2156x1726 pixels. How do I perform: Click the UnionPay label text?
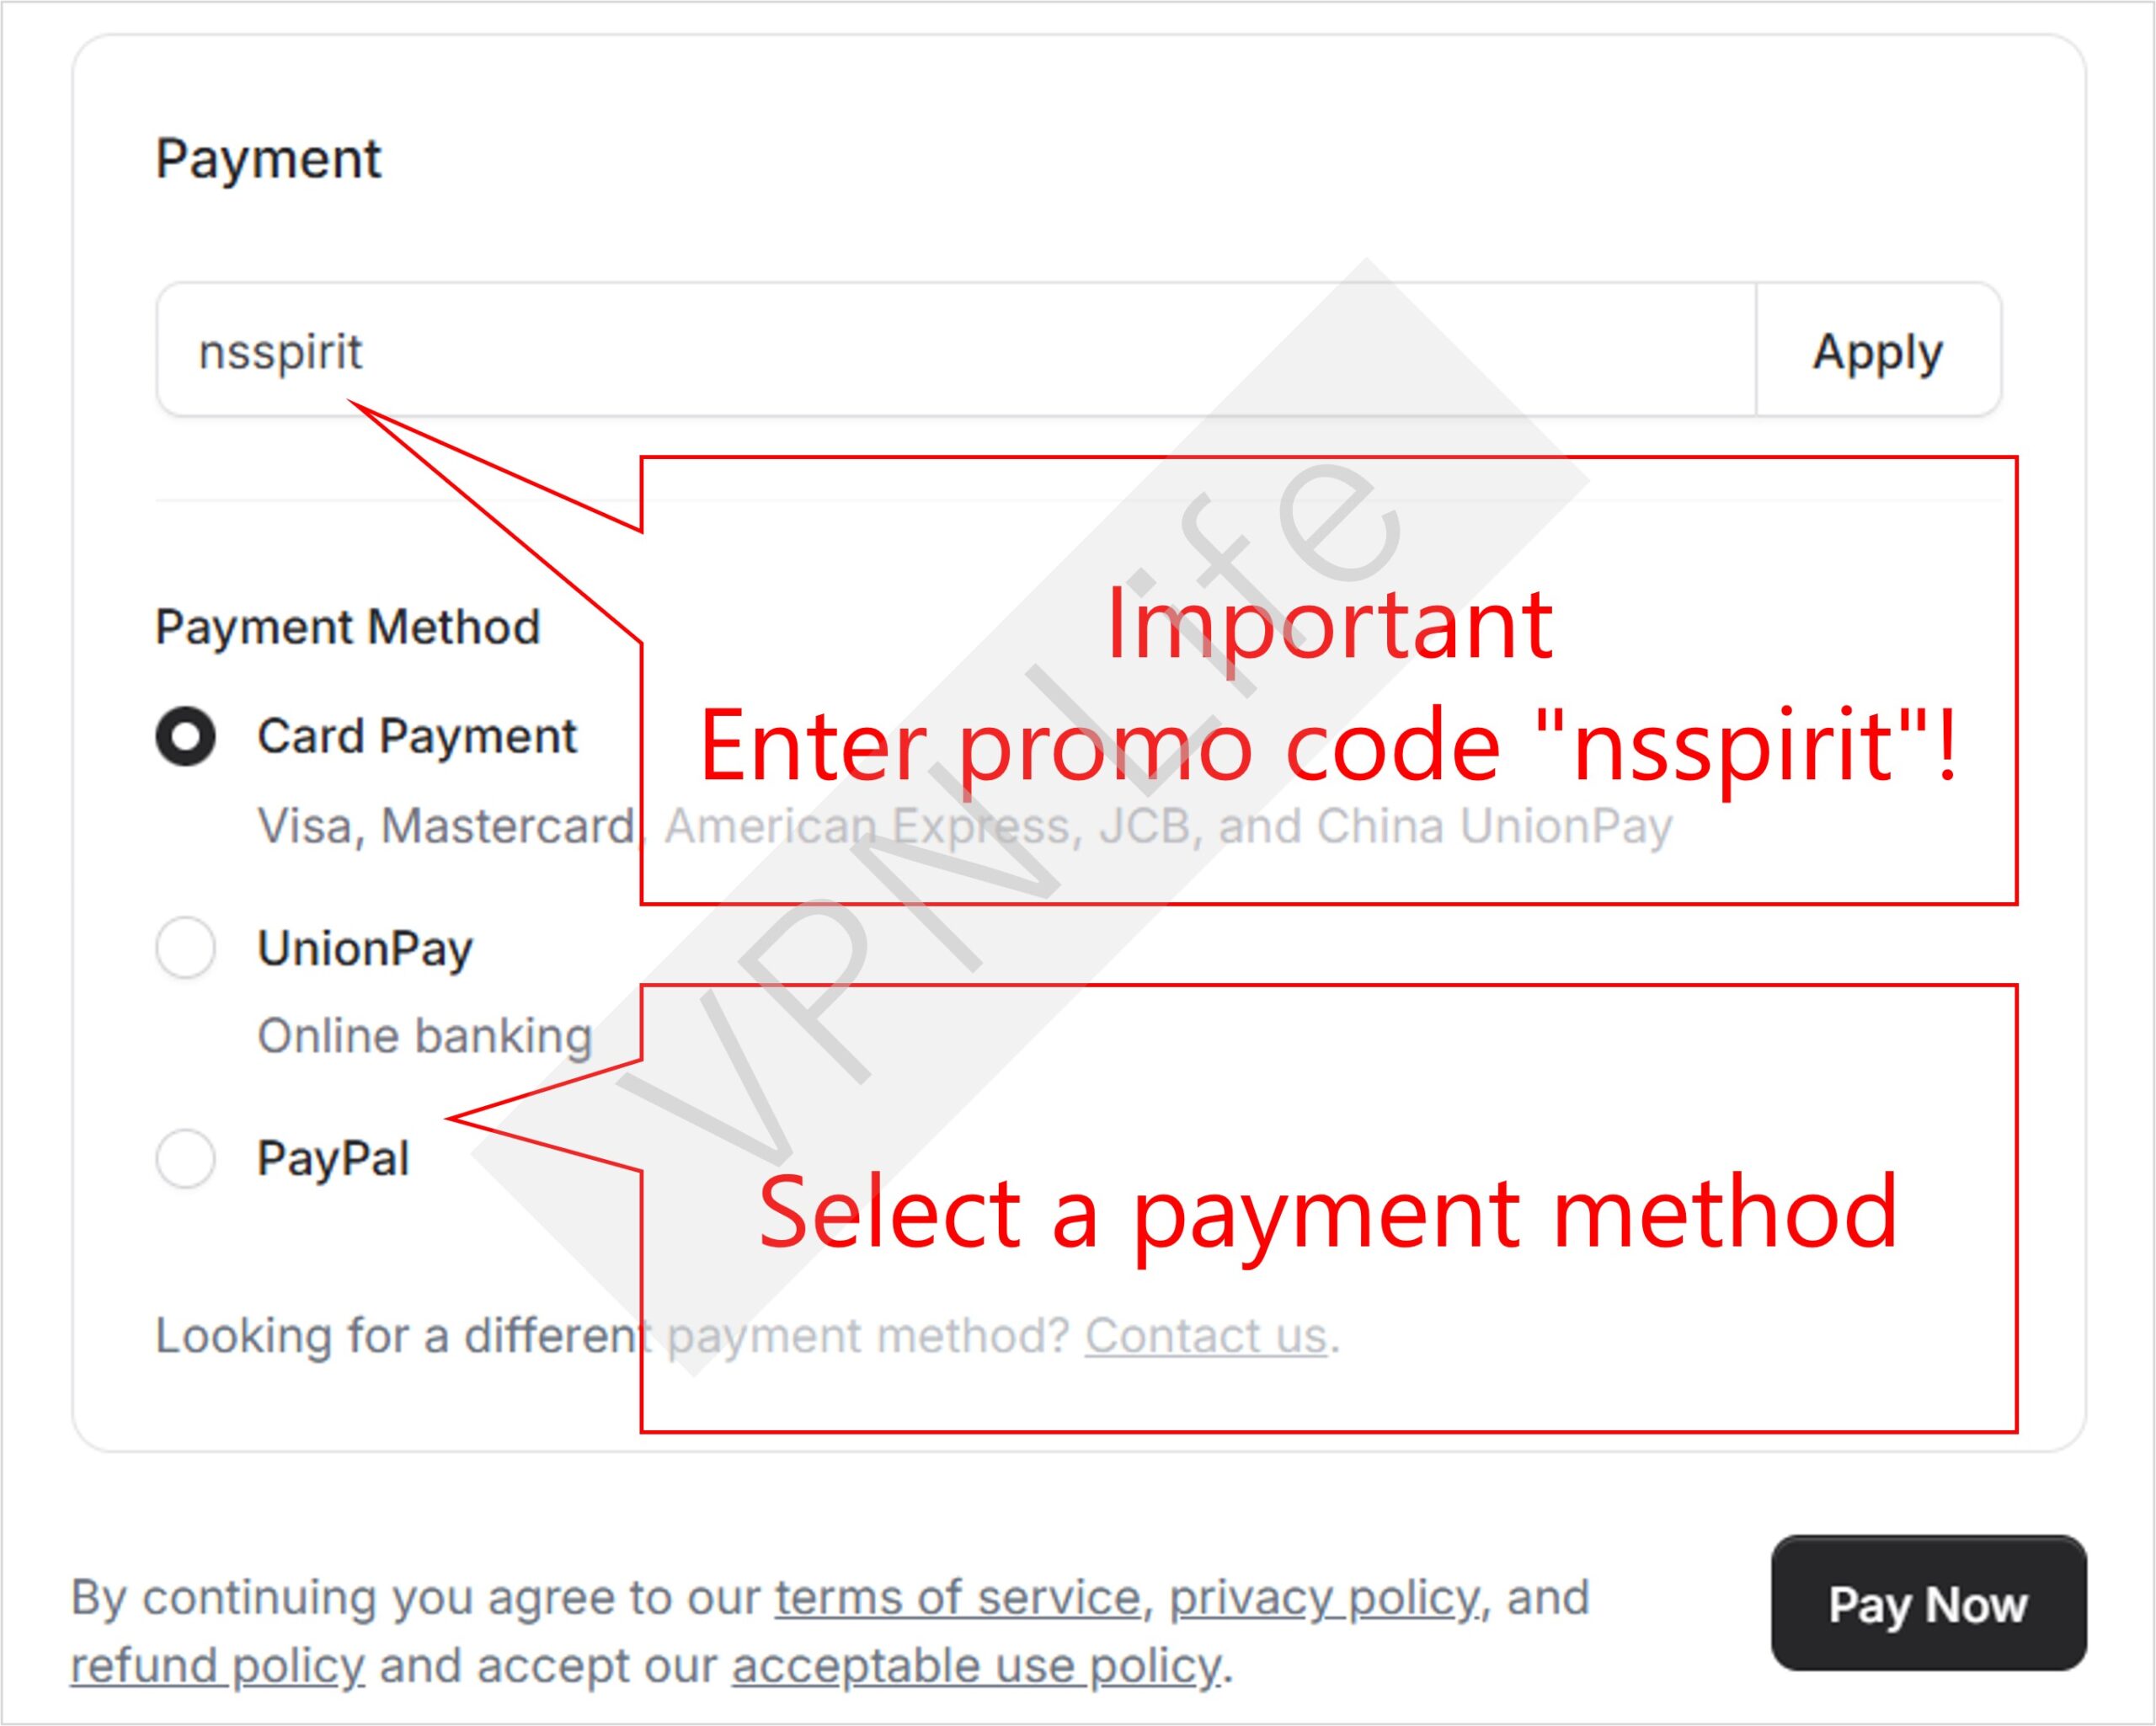click(365, 948)
